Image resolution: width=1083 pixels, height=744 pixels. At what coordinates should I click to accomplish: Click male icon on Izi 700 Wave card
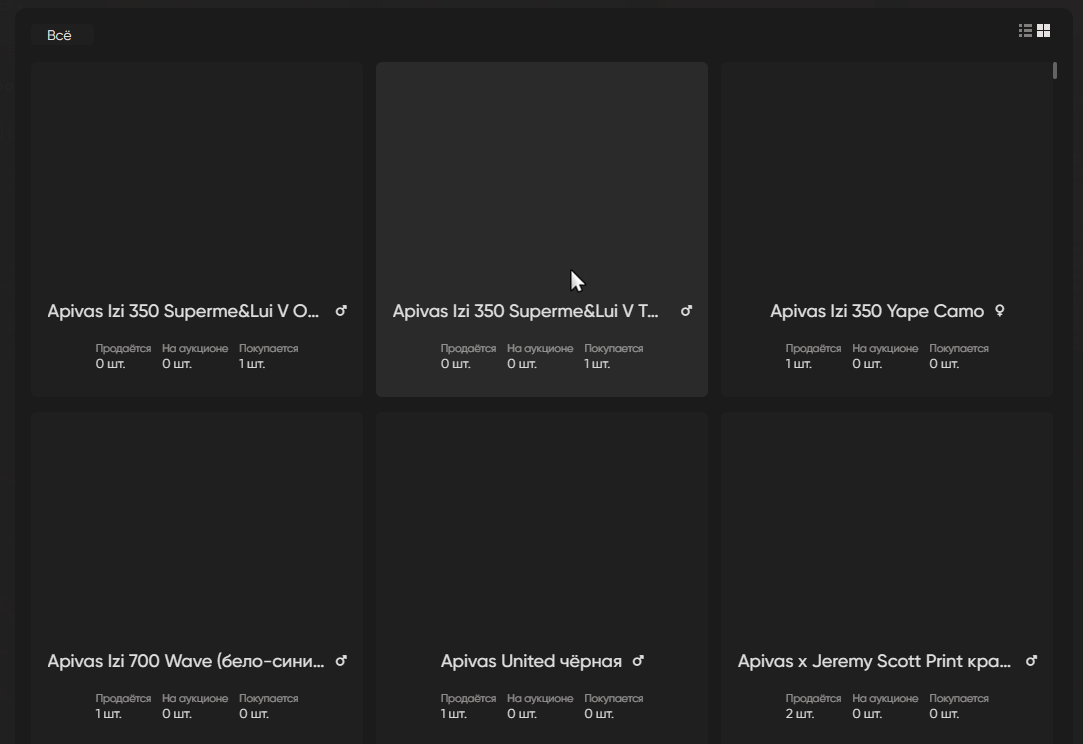pyautogui.click(x=341, y=661)
